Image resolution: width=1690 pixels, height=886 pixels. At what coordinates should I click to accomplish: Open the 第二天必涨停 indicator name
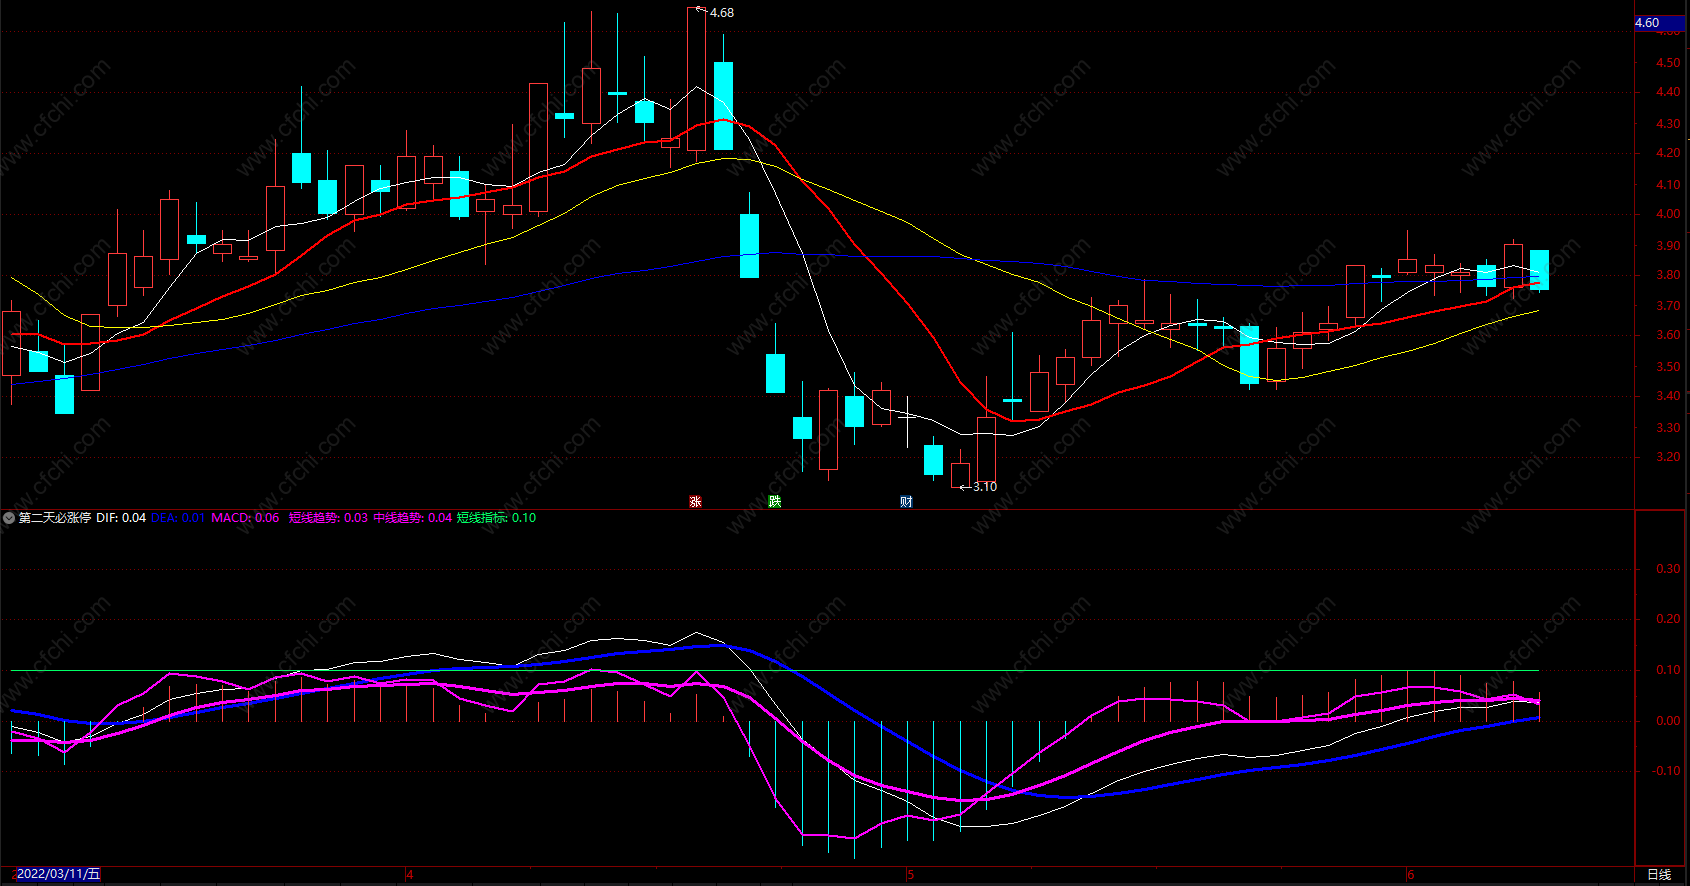coord(55,518)
